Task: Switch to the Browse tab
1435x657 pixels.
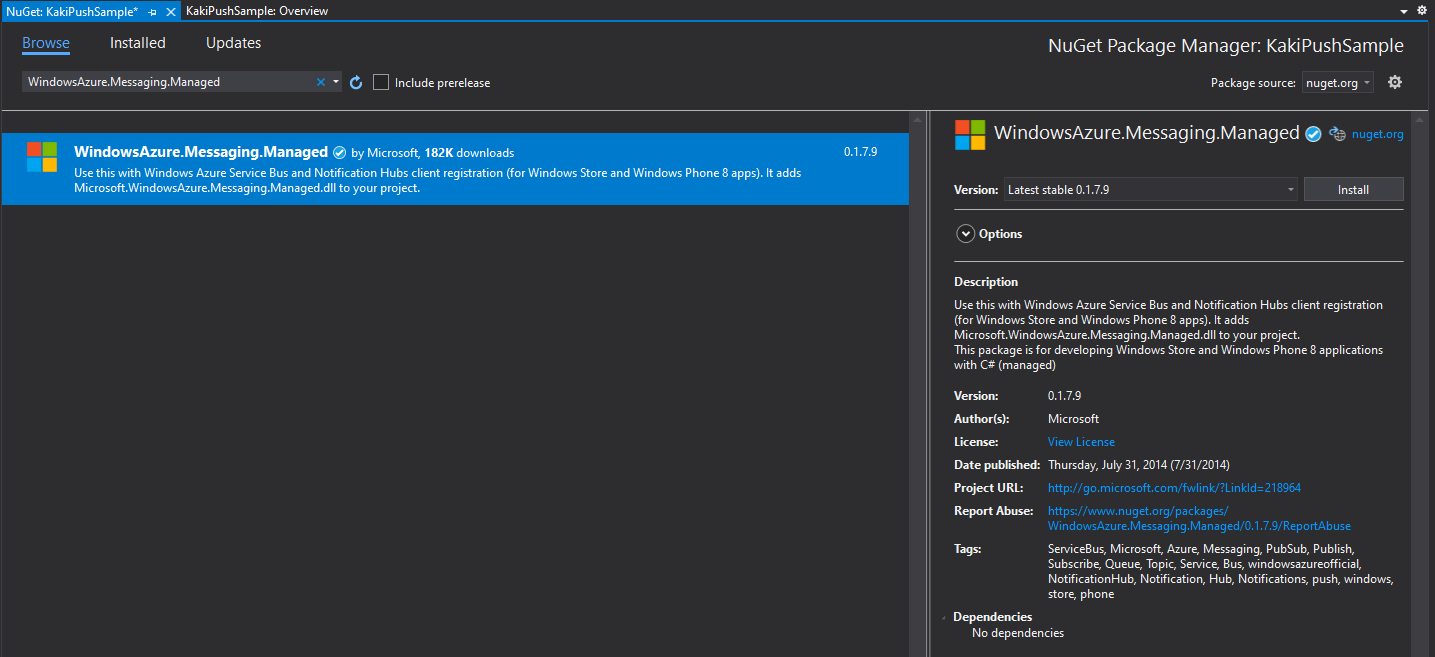Action: click(46, 43)
